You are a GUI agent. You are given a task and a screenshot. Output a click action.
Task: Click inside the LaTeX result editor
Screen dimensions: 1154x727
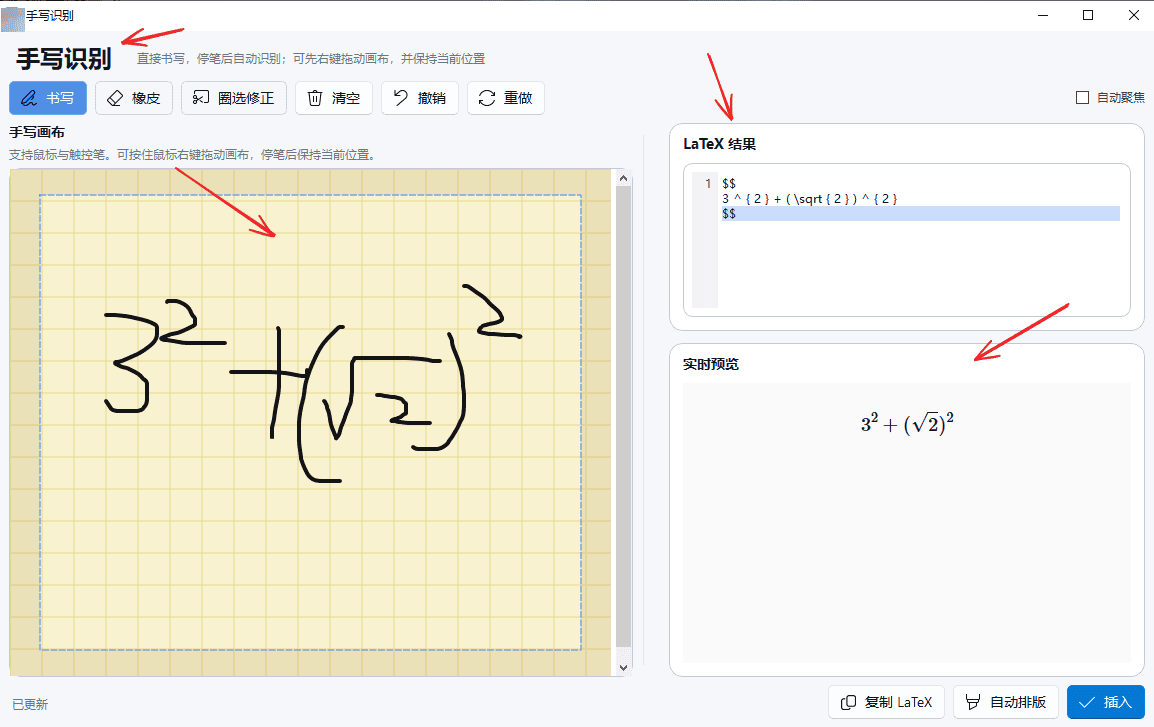coord(907,240)
